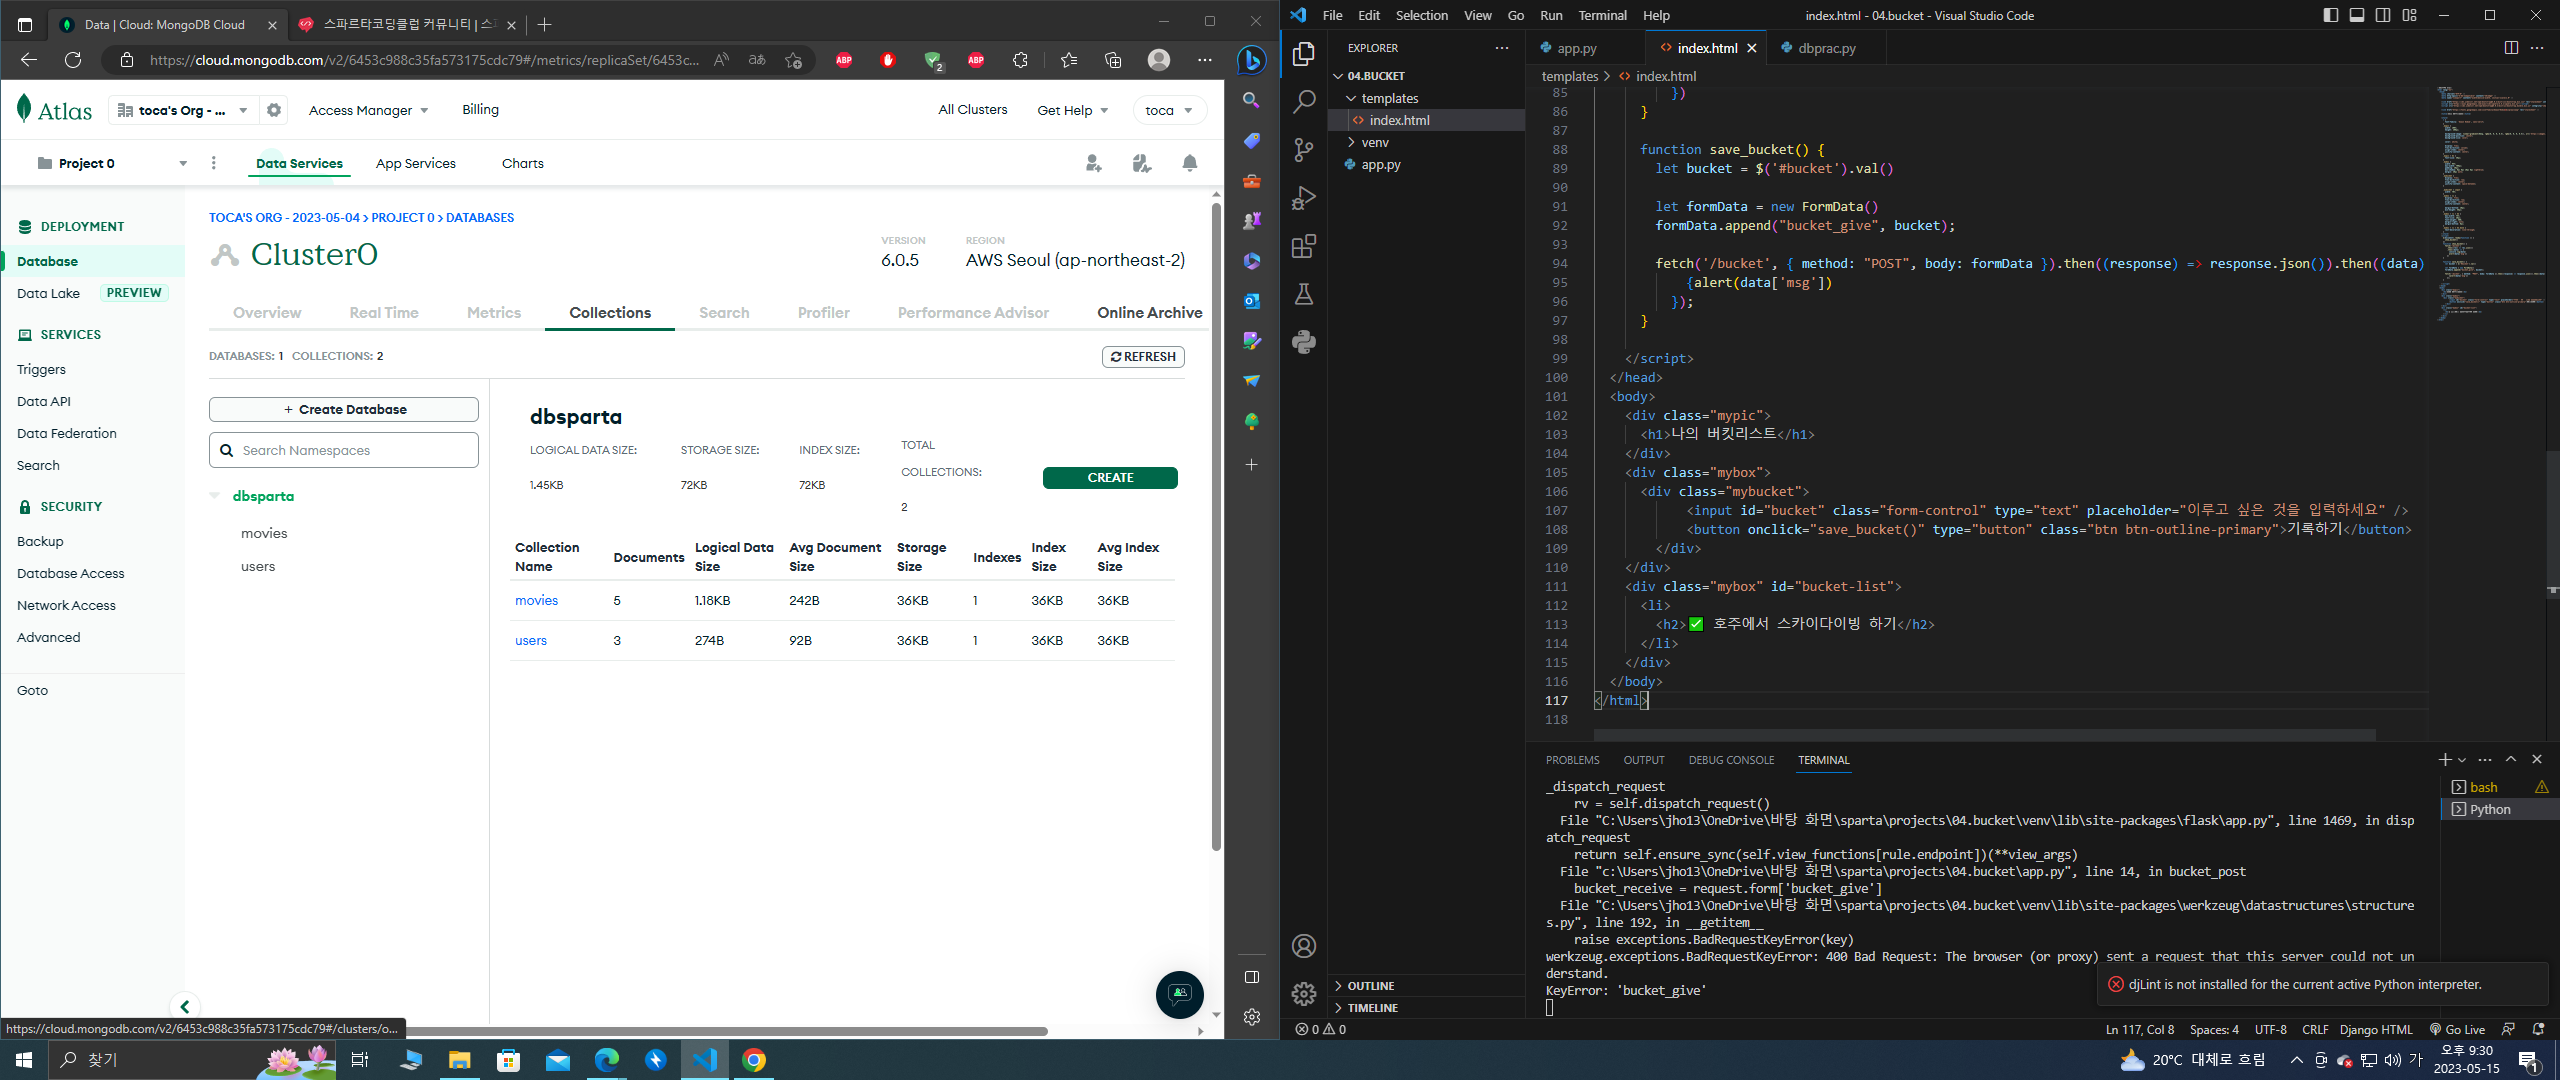The height and width of the screenshot is (1080, 2560).
Task: Open Billing link in Atlas header
Action: click(480, 110)
